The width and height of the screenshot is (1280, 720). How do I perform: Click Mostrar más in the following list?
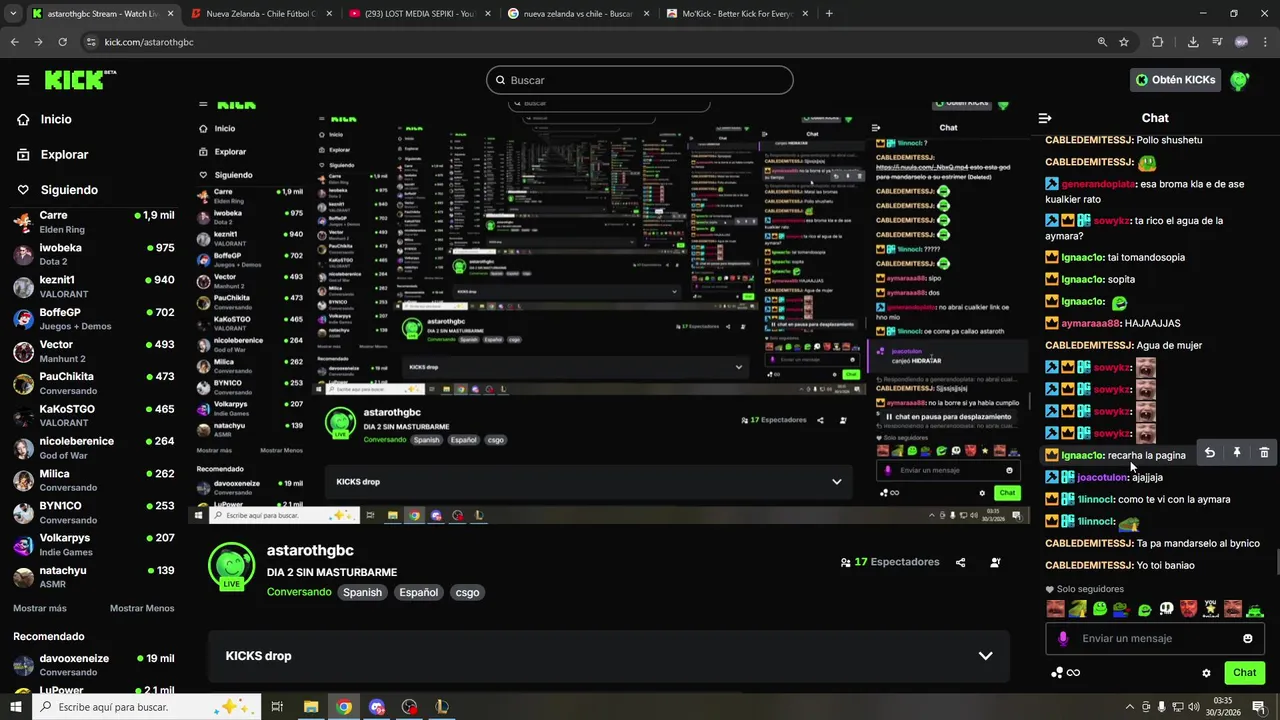tap(40, 608)
